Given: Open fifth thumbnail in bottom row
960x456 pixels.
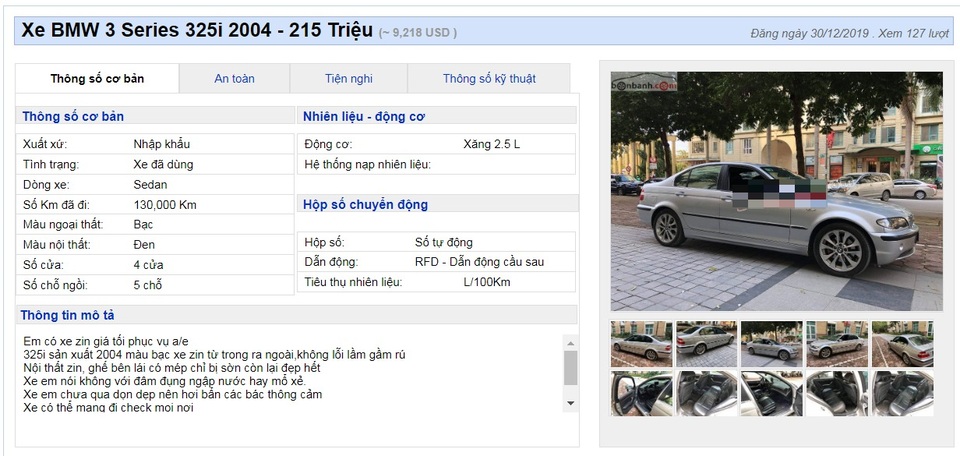Looking at the screenshot, I should [x=902, y=393].
